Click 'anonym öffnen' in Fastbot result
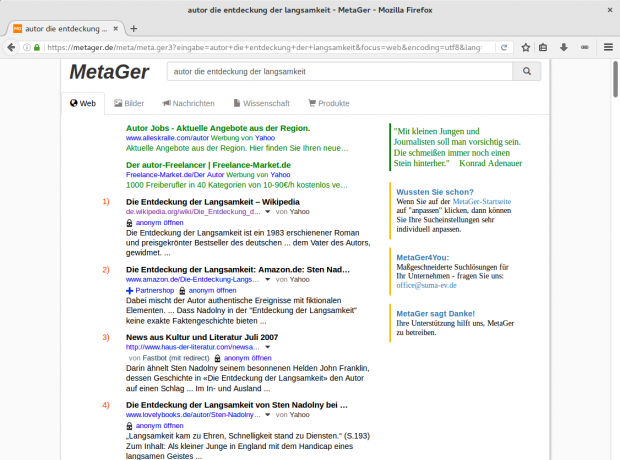620x460 pixels. coord(248,358)
